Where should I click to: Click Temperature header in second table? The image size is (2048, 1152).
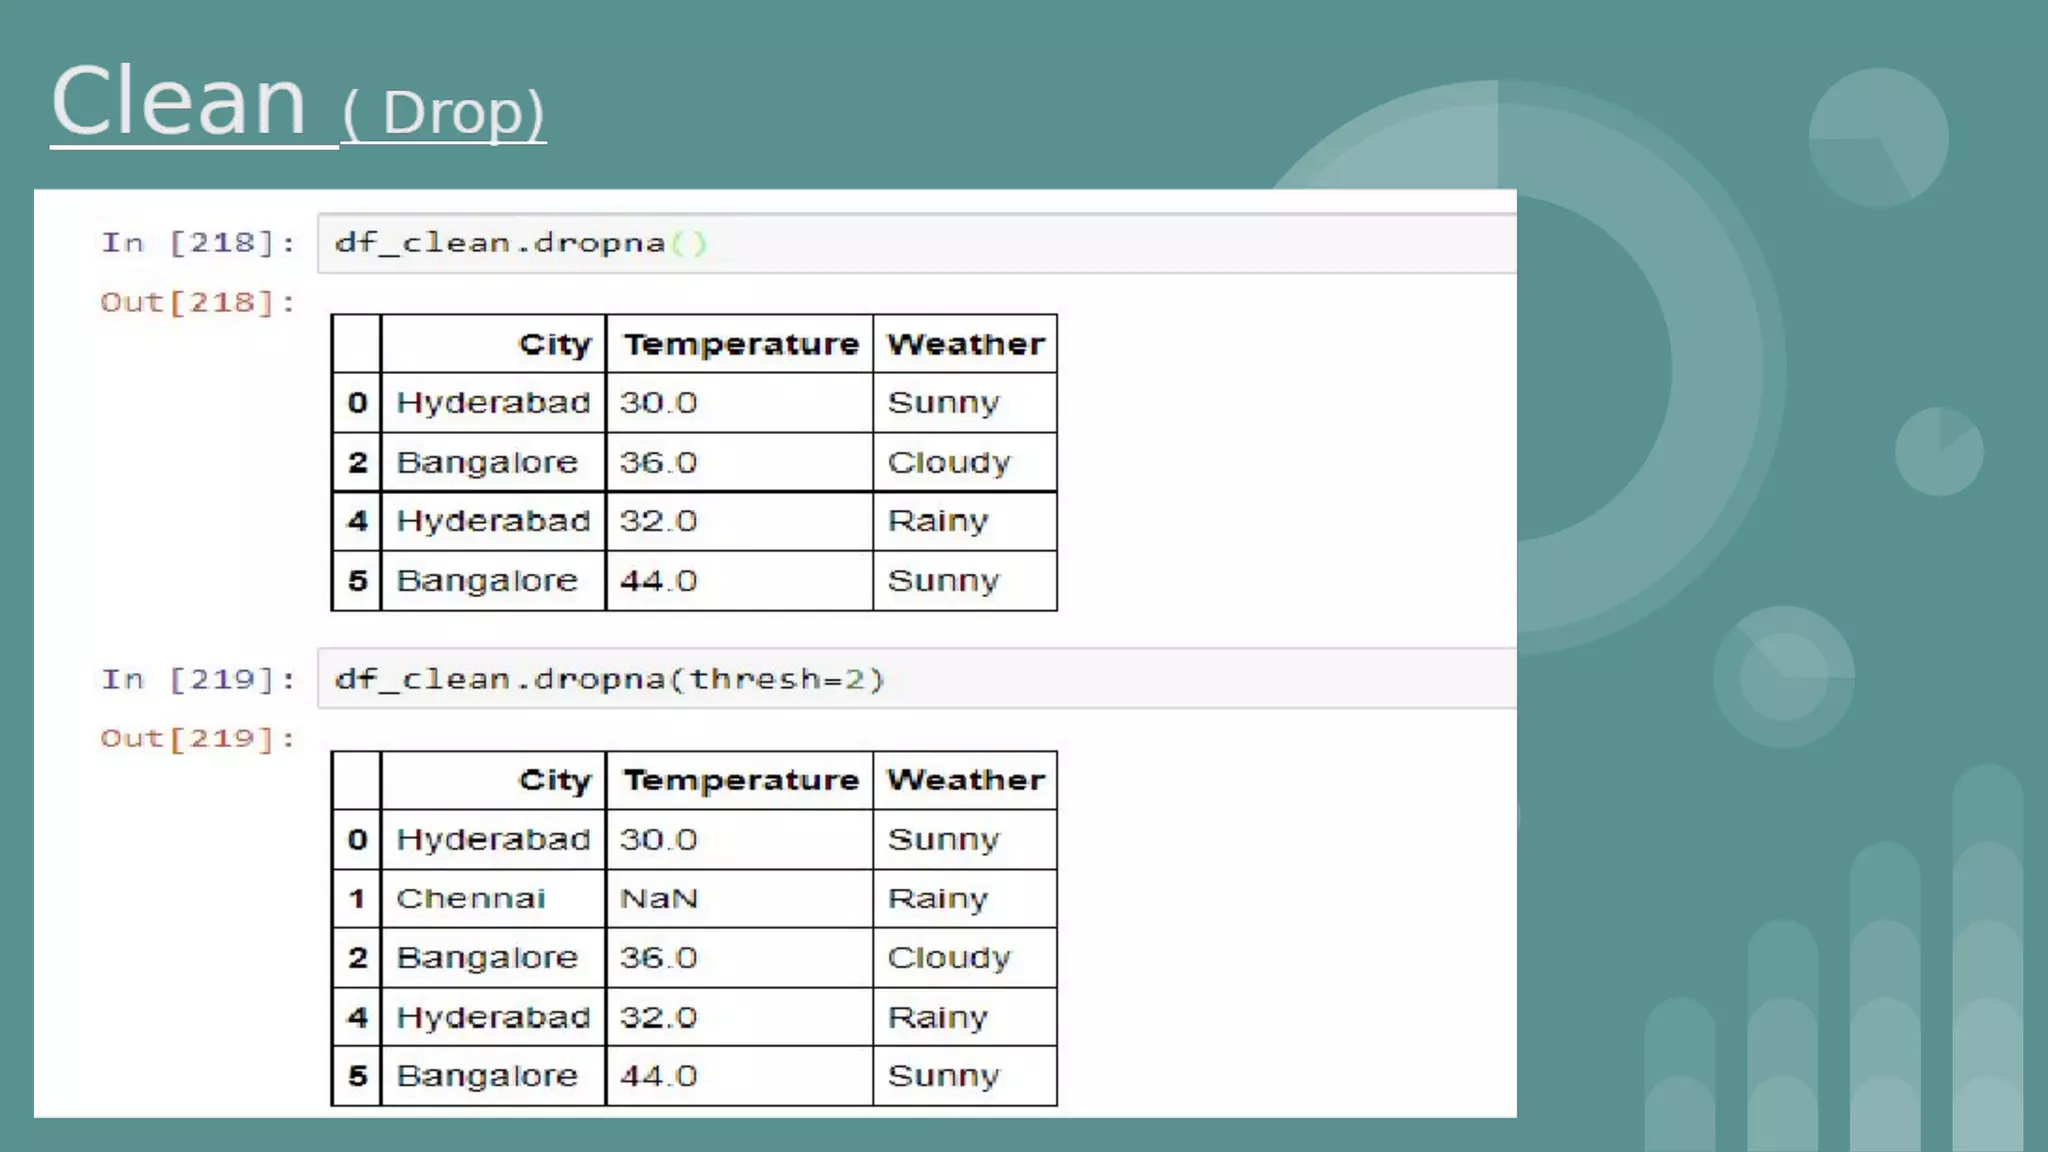740,780
